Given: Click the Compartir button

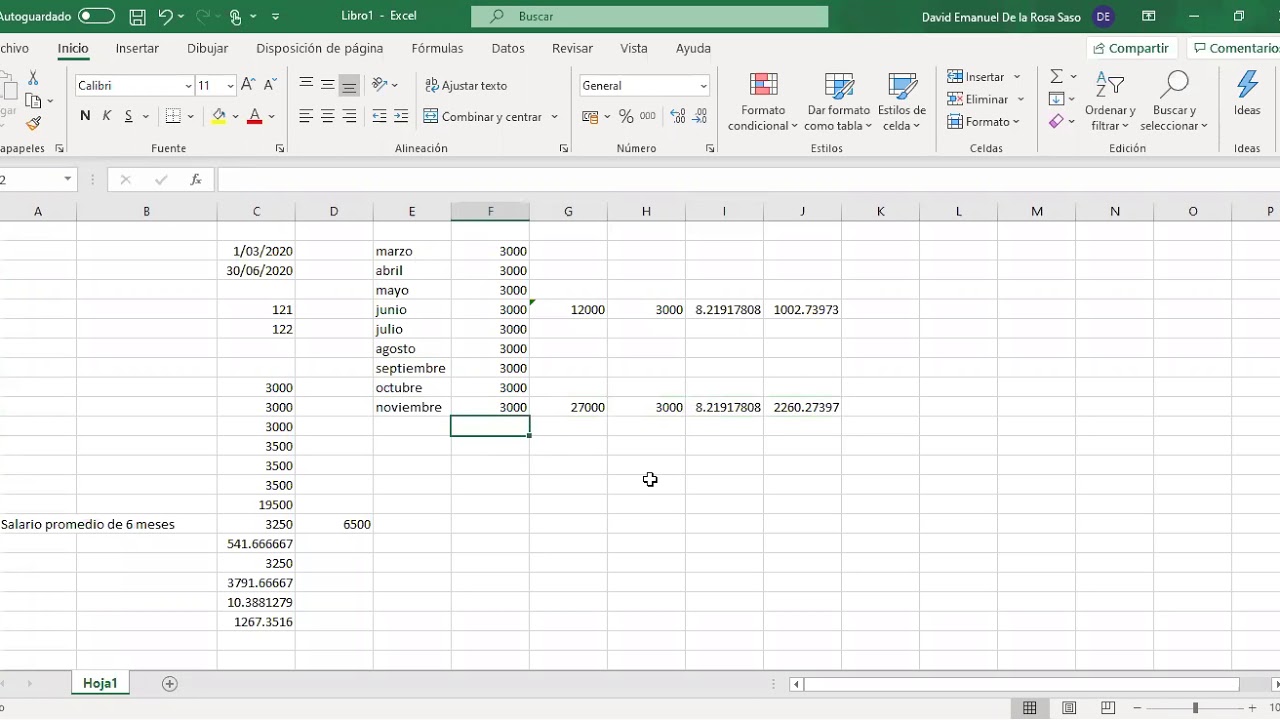Looking at the screenshot, I should click(1131, 48).
